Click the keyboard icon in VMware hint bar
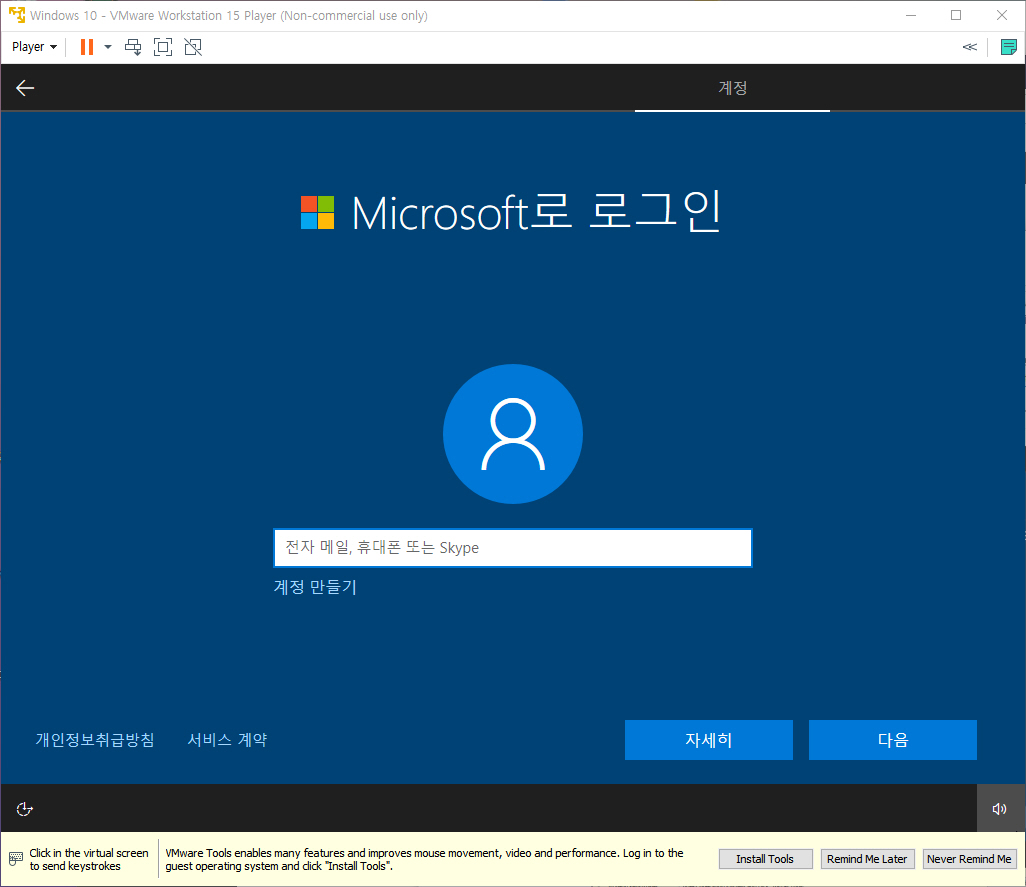The image size is (1026, 887). pyautogui.click(x=16, y=859)
